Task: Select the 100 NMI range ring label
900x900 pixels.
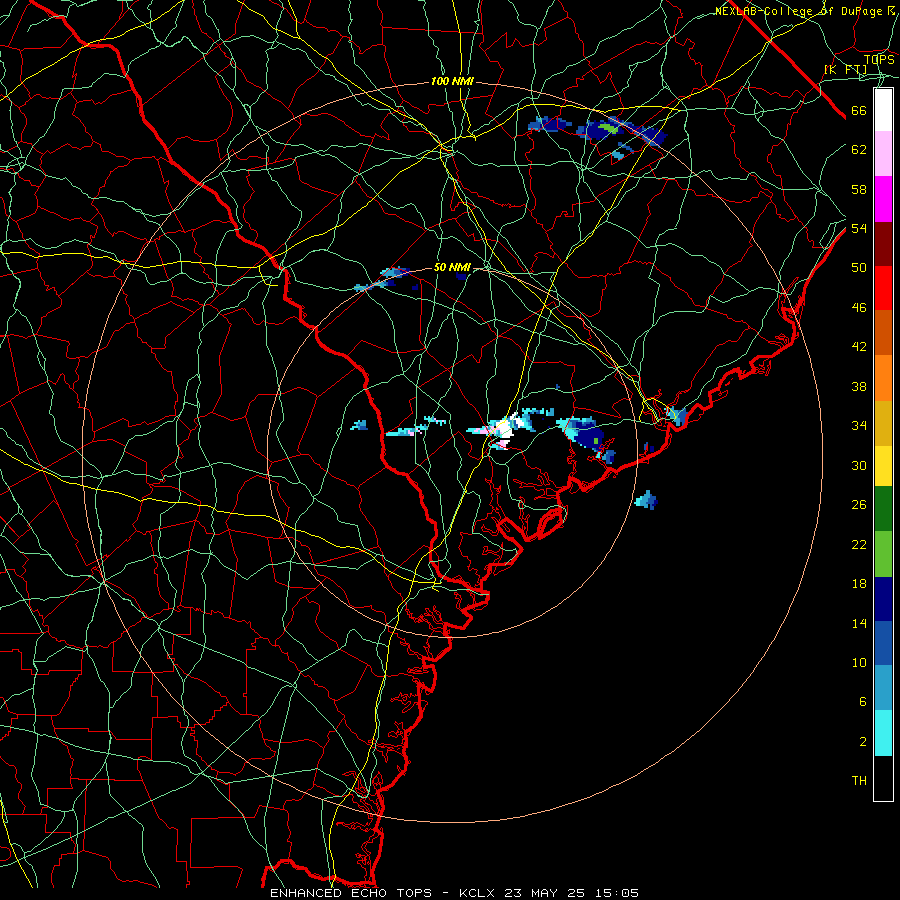Action: (452, 82)
